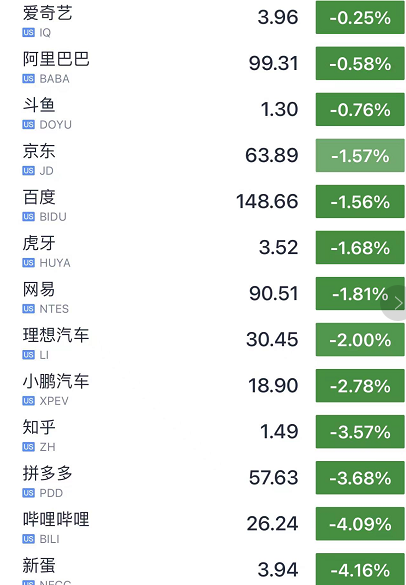Expand the side chevron arrow near 网易

[397, 303]
